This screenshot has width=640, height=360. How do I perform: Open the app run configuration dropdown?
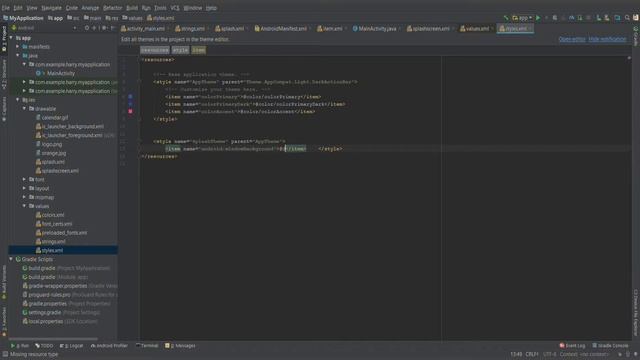click(x=522, y=18)
